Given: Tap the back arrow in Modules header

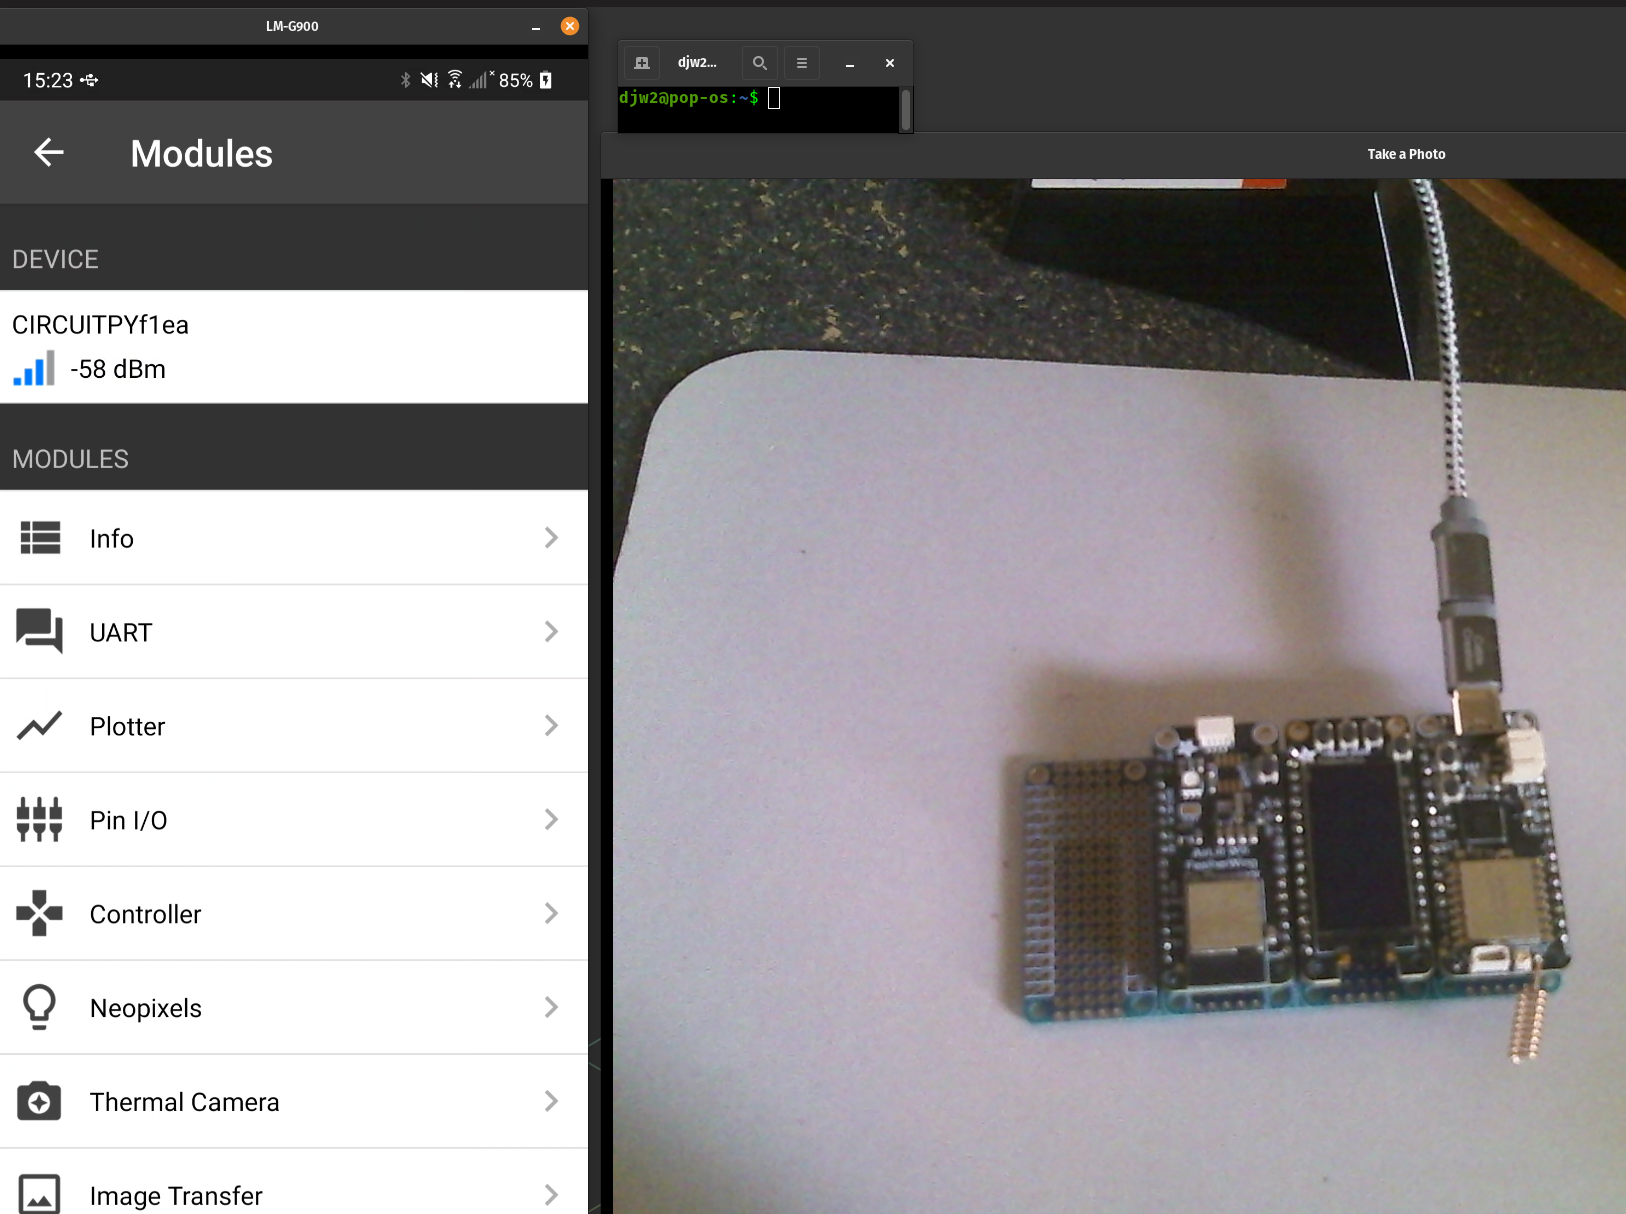Looking at the screenshot, I should [x=48, y=152].
